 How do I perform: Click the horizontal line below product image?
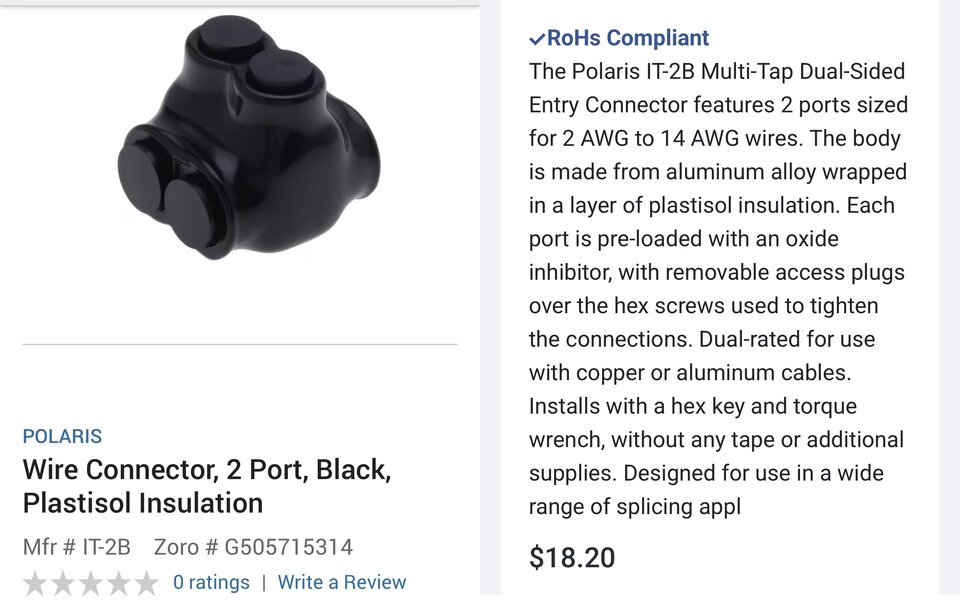(x=240, y=344)
